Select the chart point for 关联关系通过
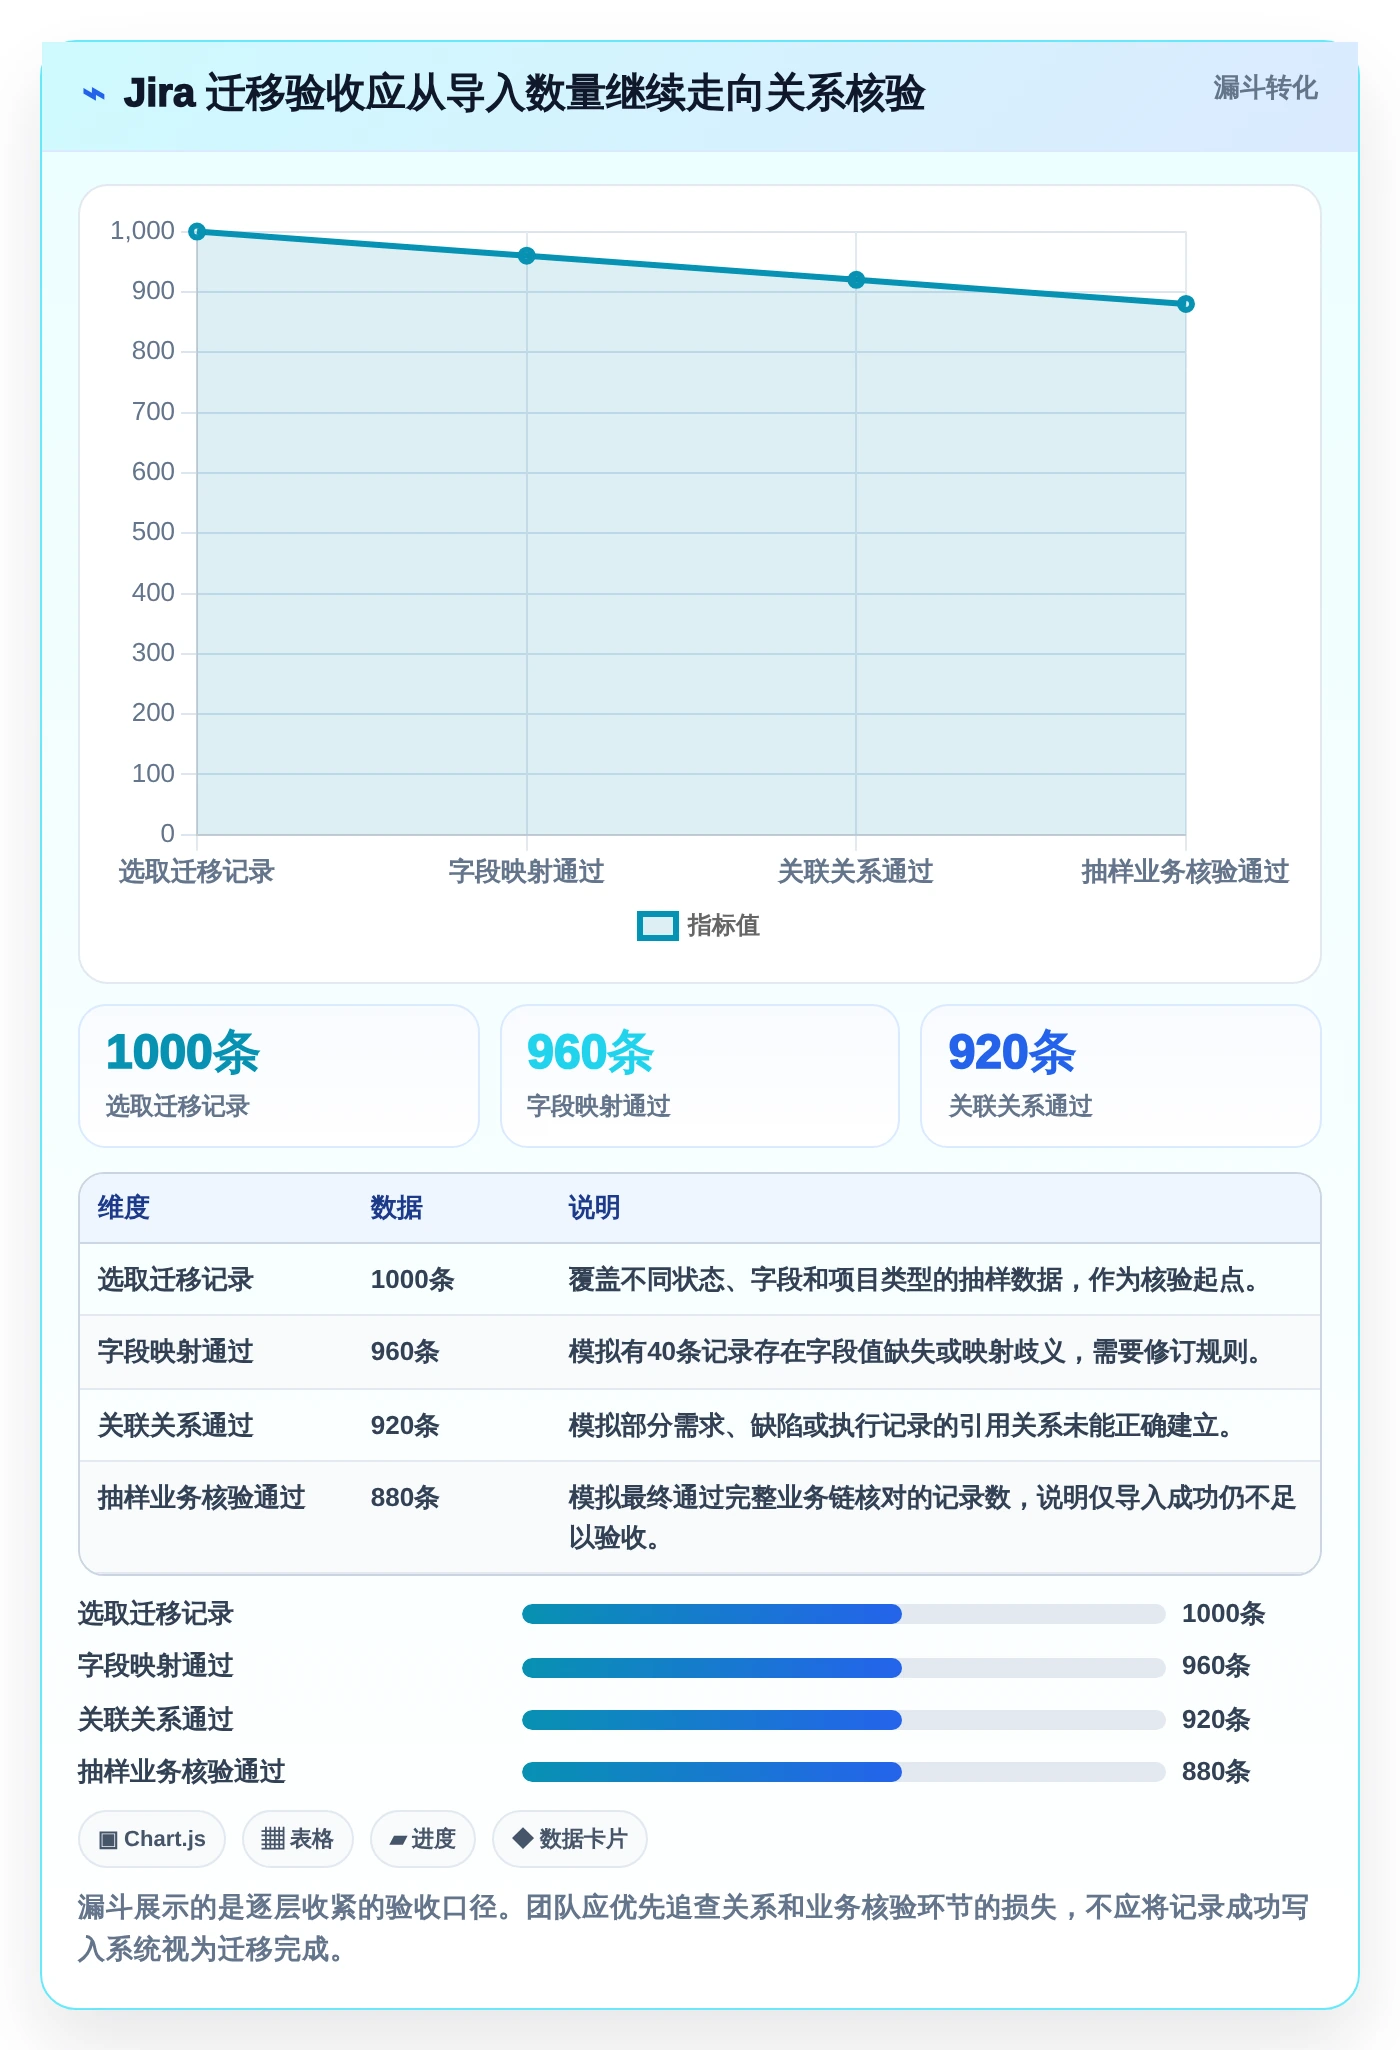 (856, 280)
